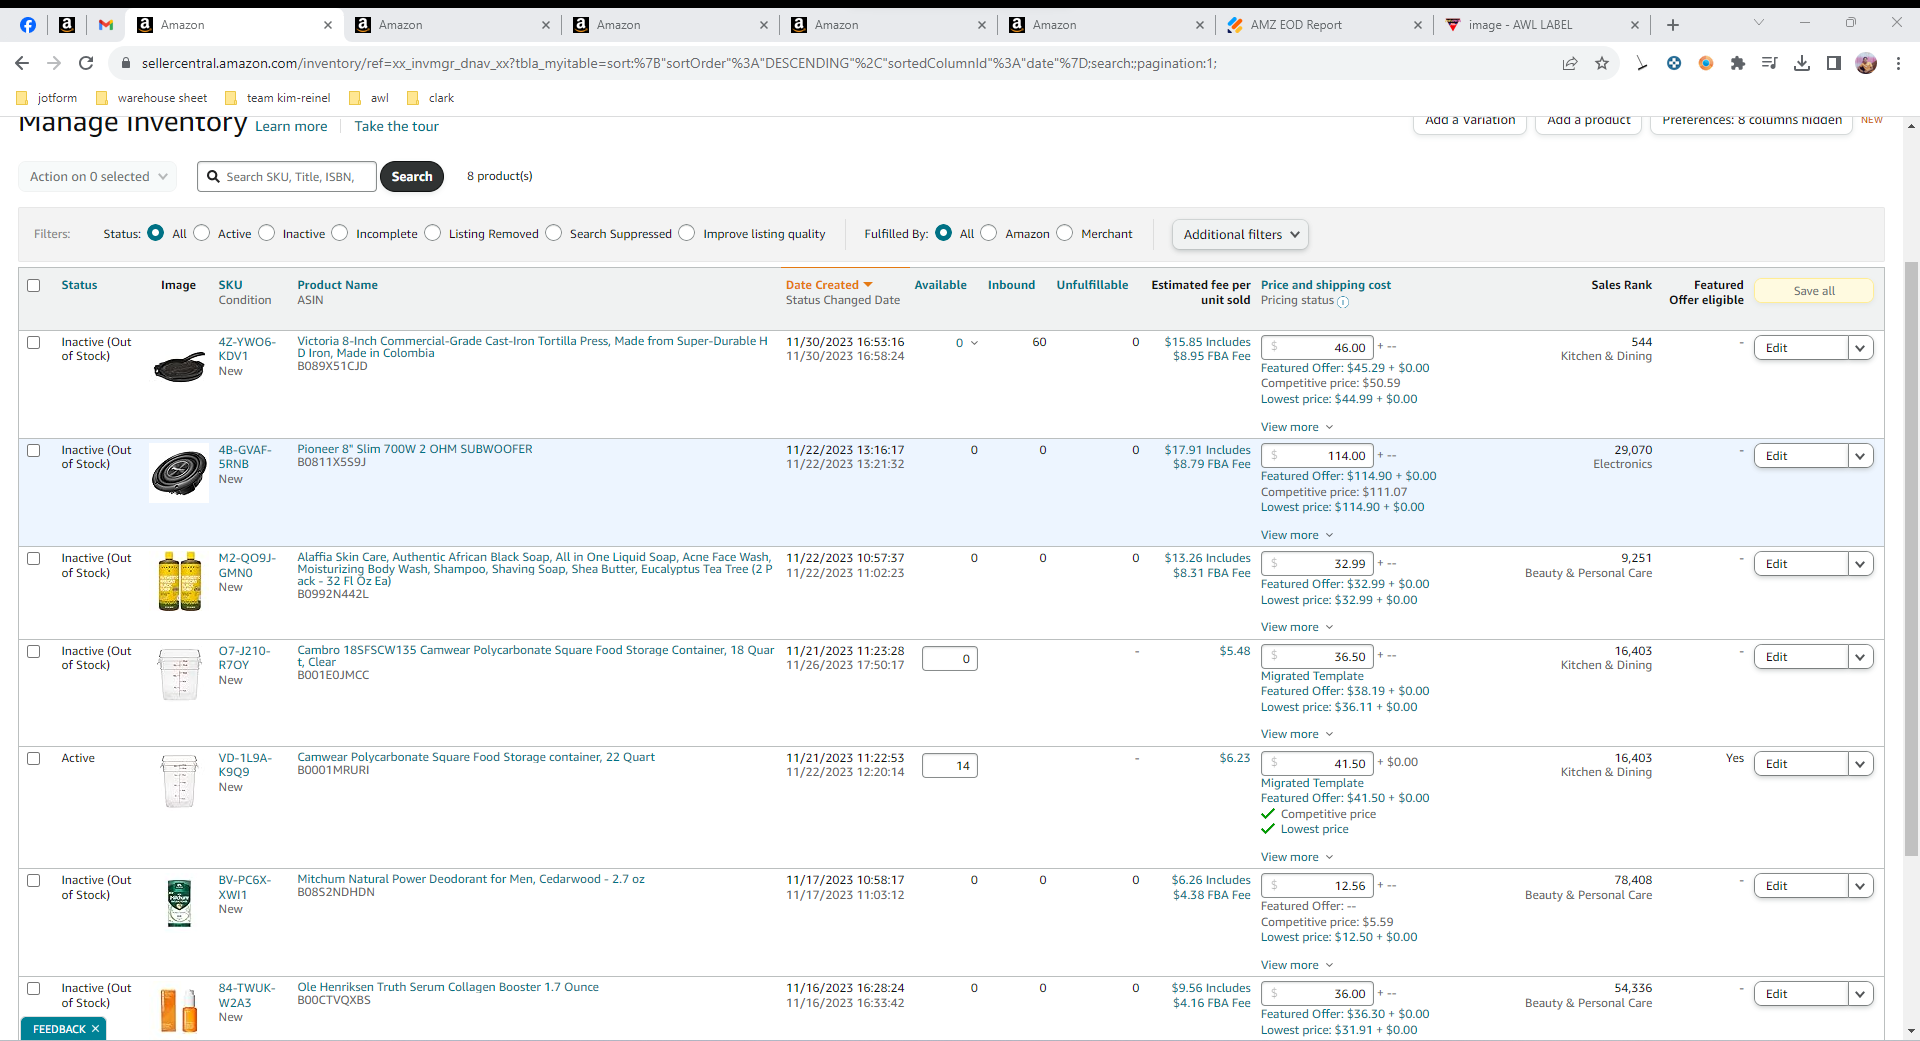Viewport: 1920px width, 1041px height.
Task: Select the Victoria Tortilla Press row checkbox
Action: click(x=34, y=343)
